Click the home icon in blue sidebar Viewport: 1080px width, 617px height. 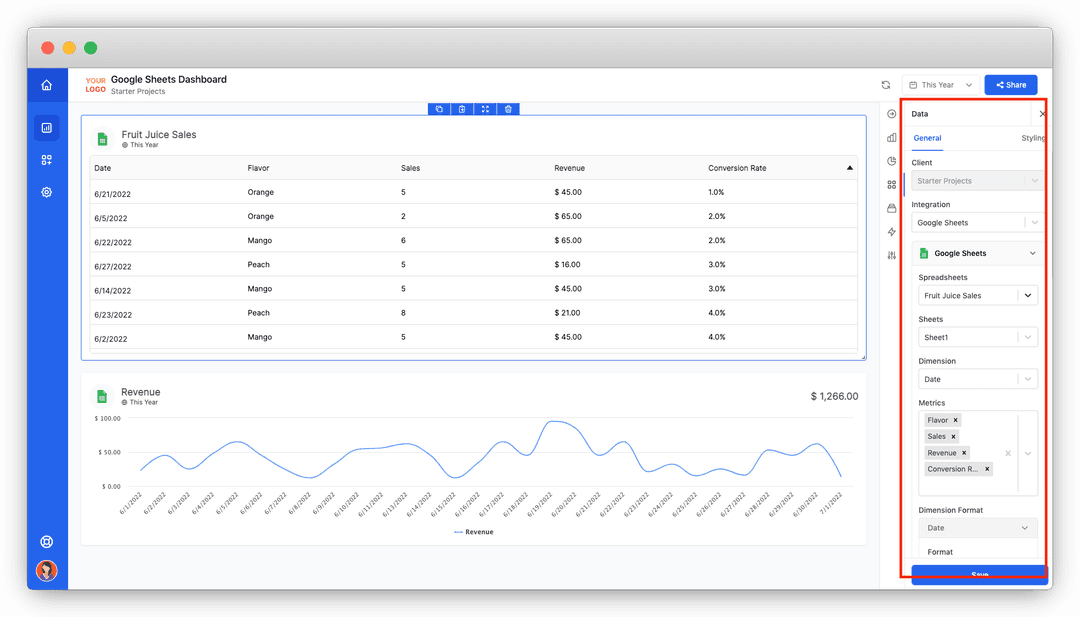click(x=46, y=85)
